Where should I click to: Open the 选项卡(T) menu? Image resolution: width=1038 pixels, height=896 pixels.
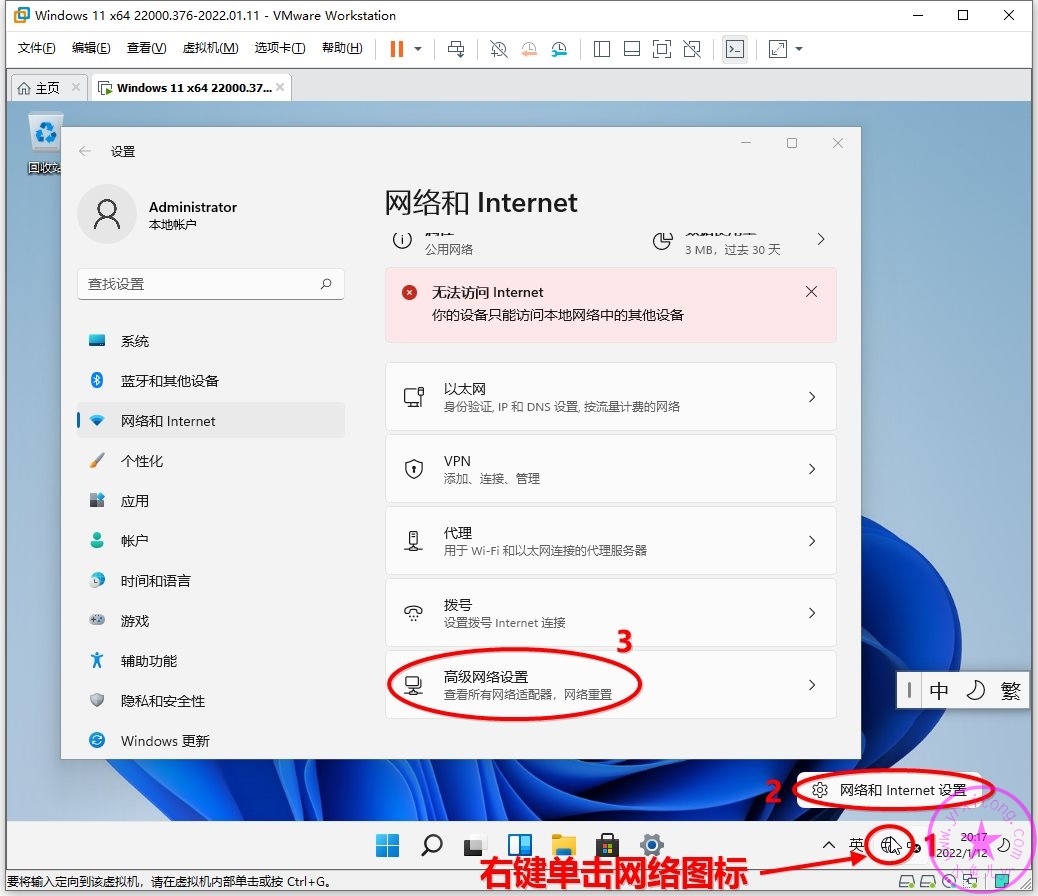click(280, 48)
